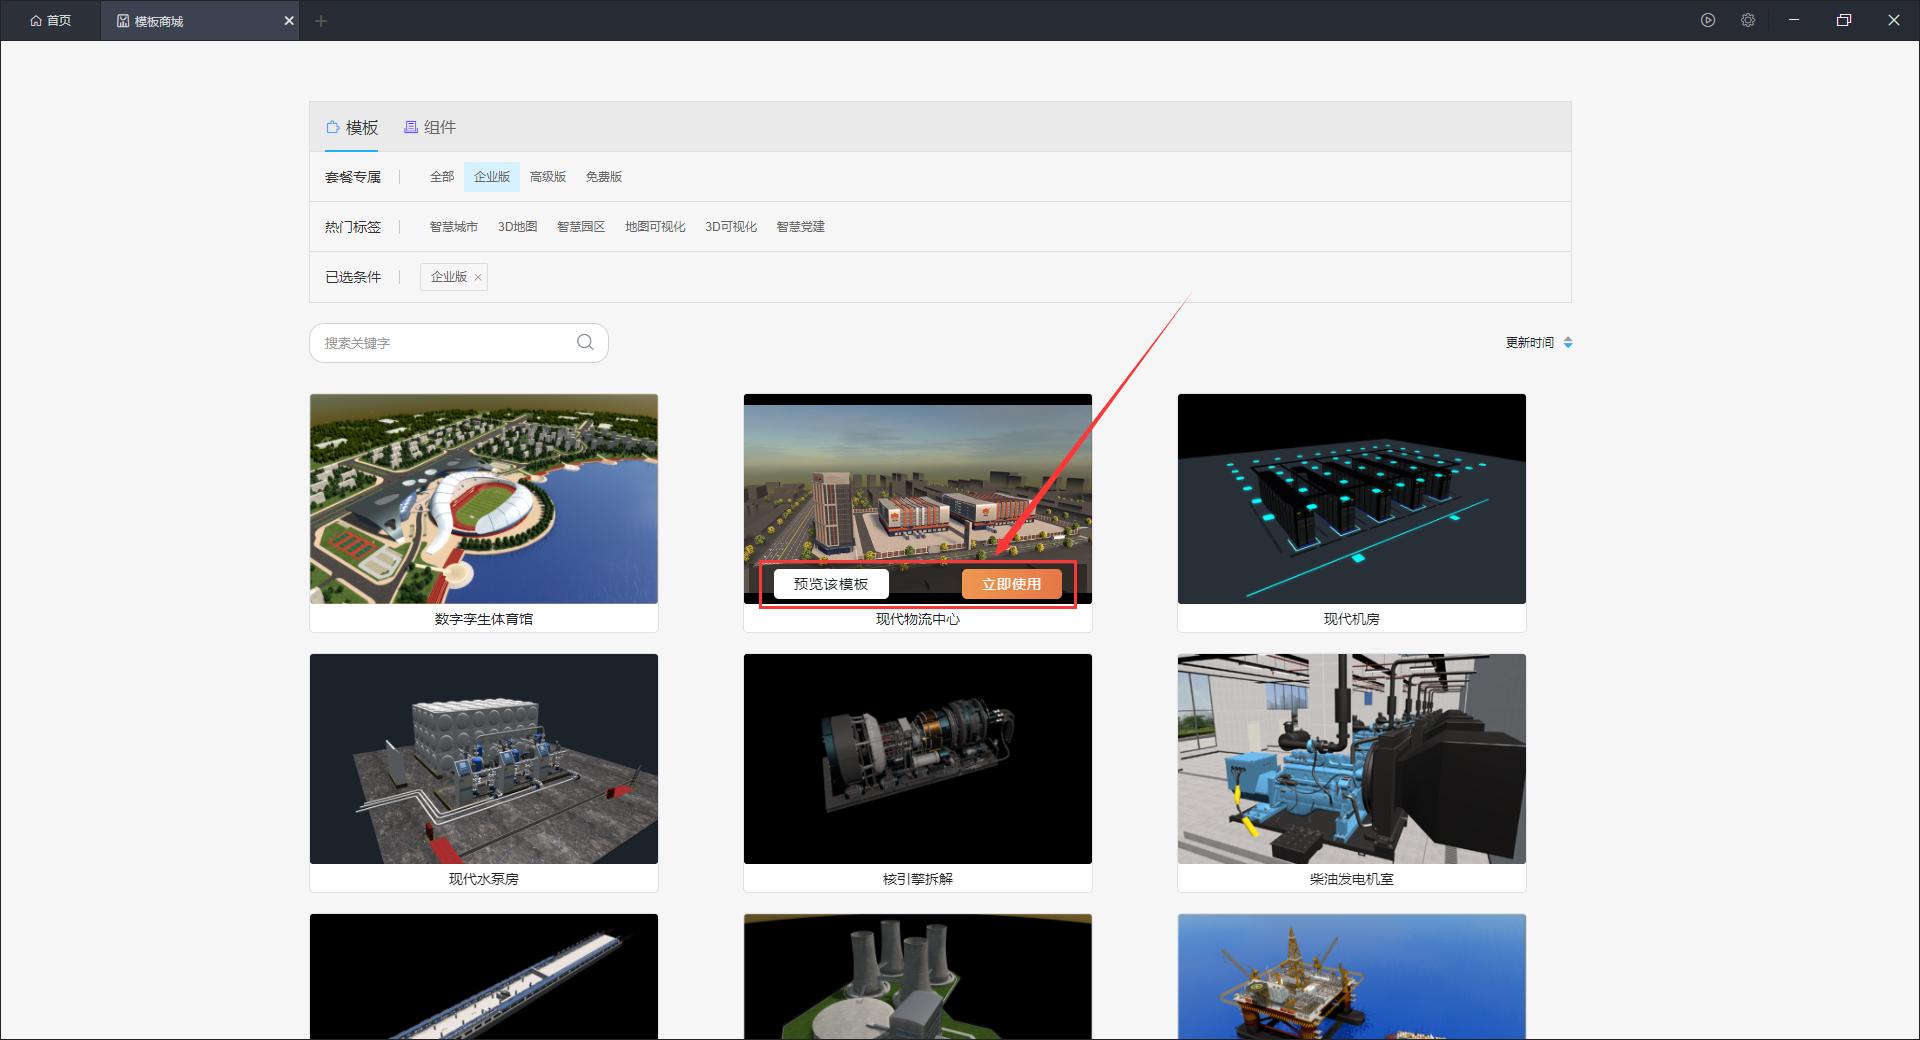Restore down the application window
This screenshot has height=1040, width=1920.
pyautogui.click(x=1844, y=20)
